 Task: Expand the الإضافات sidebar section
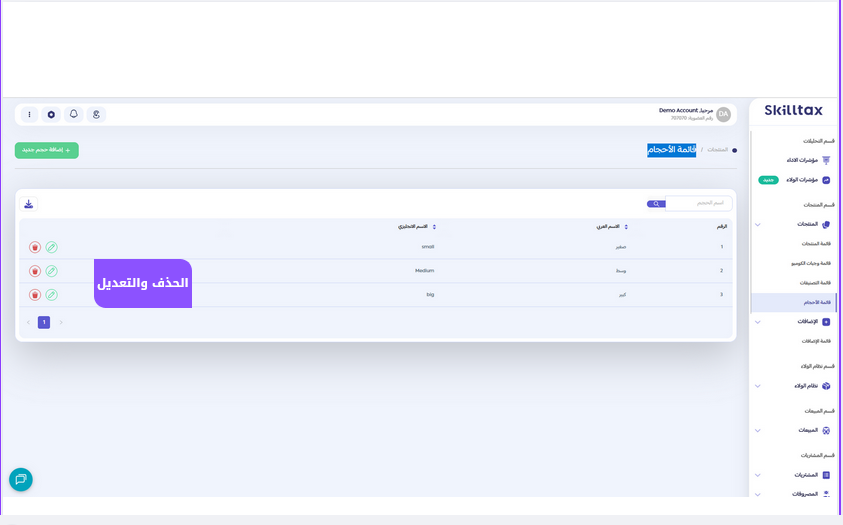pyautogui.click(x=757, y=322)
